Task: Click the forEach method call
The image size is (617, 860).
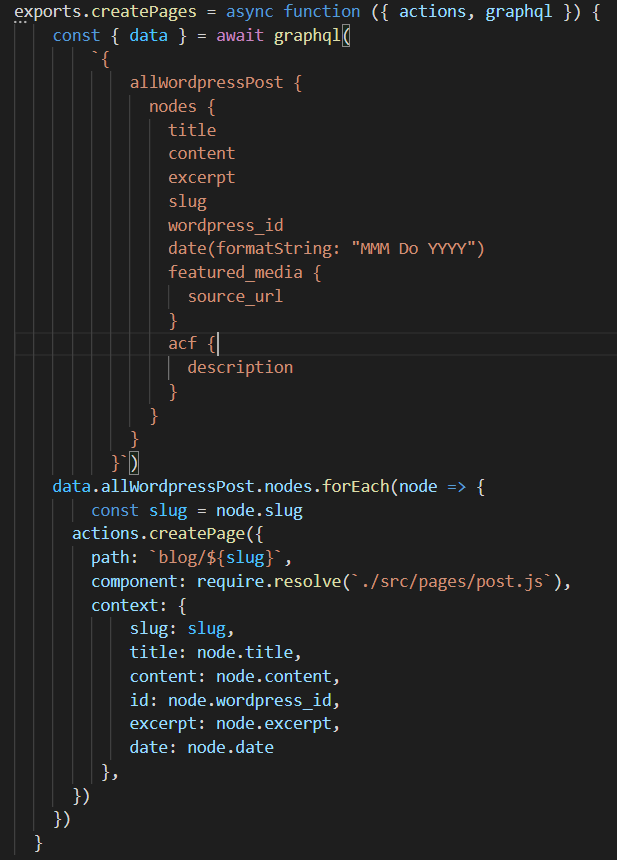Action: pos(357,487)
